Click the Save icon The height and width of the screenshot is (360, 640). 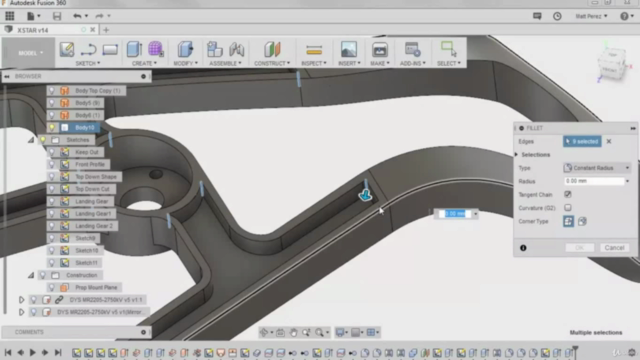coord(57,16)
